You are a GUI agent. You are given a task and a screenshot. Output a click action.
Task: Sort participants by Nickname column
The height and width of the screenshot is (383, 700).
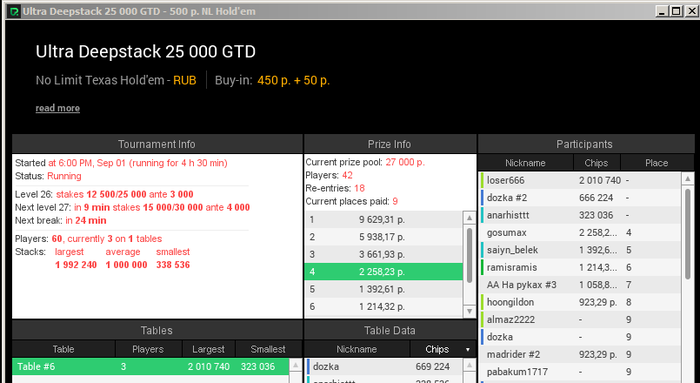click(x=525, y=163)
